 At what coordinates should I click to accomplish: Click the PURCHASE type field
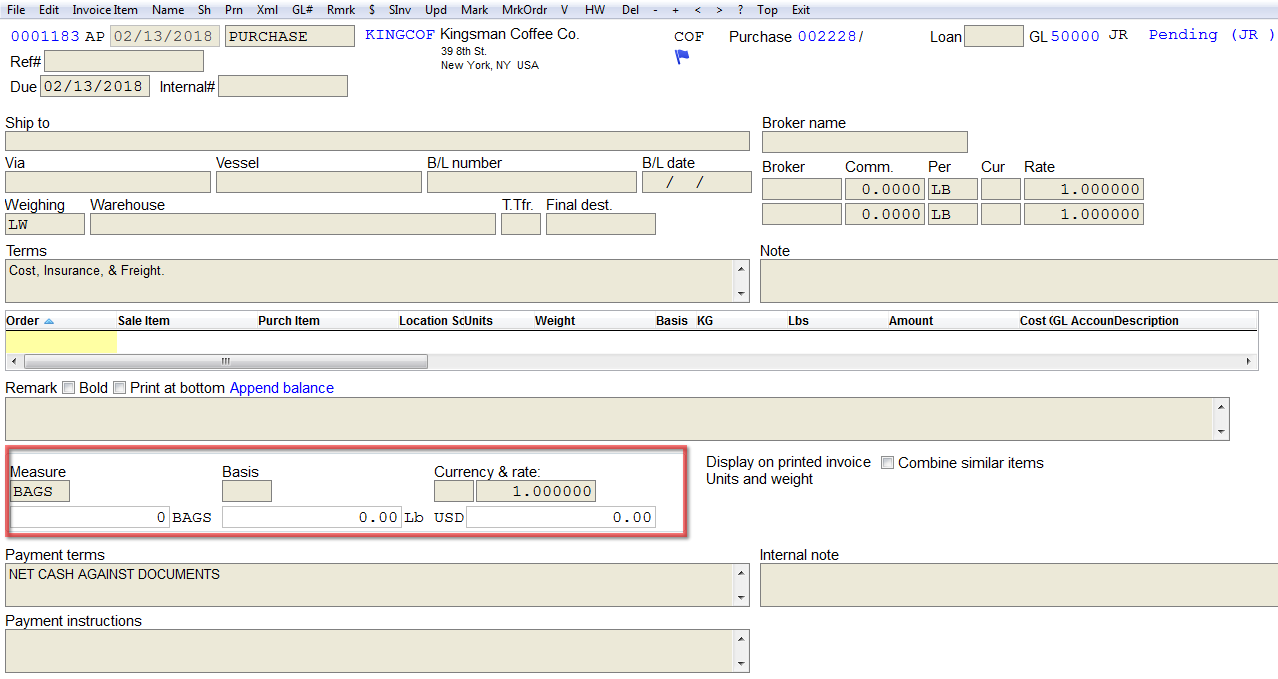pos(290,36)
